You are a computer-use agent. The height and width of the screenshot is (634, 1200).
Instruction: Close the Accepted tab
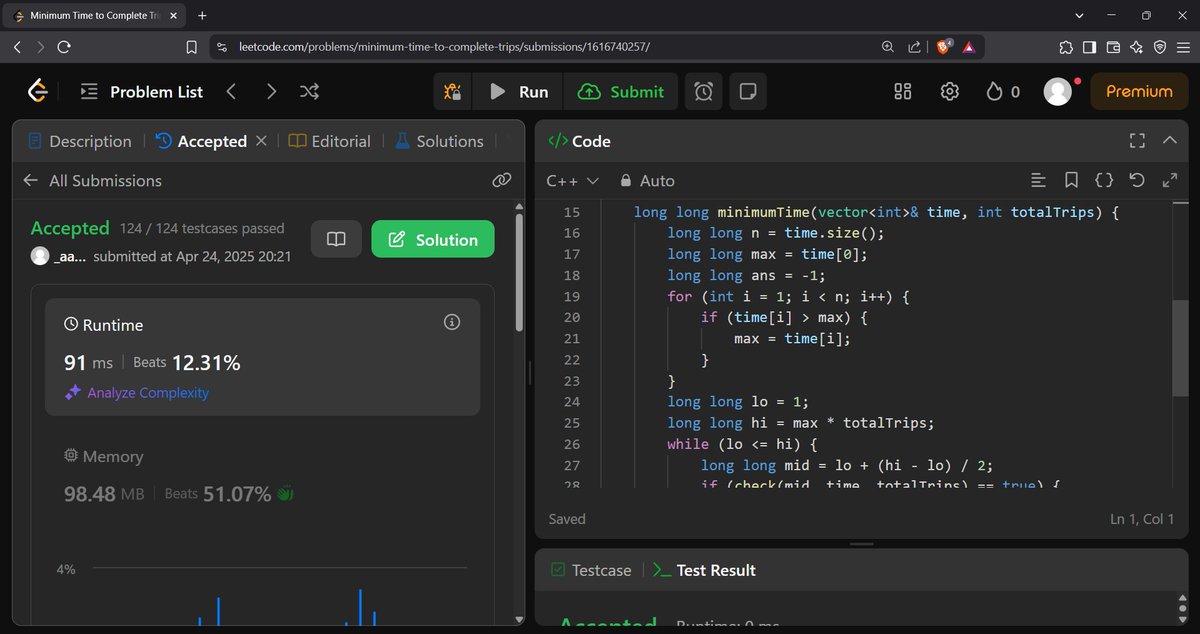pyautogui.click(x=261, y=141)
